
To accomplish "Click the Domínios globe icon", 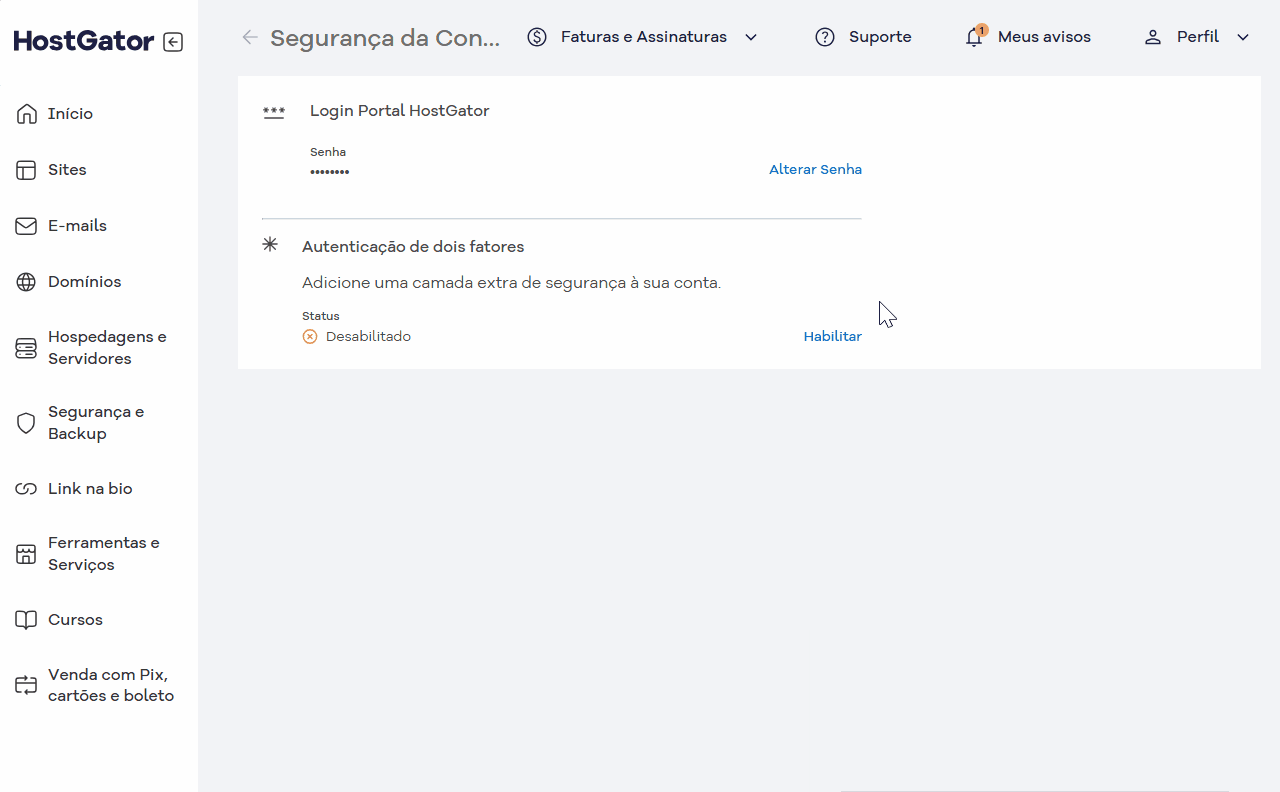I will pyautogui.click(x=26, y=282).
